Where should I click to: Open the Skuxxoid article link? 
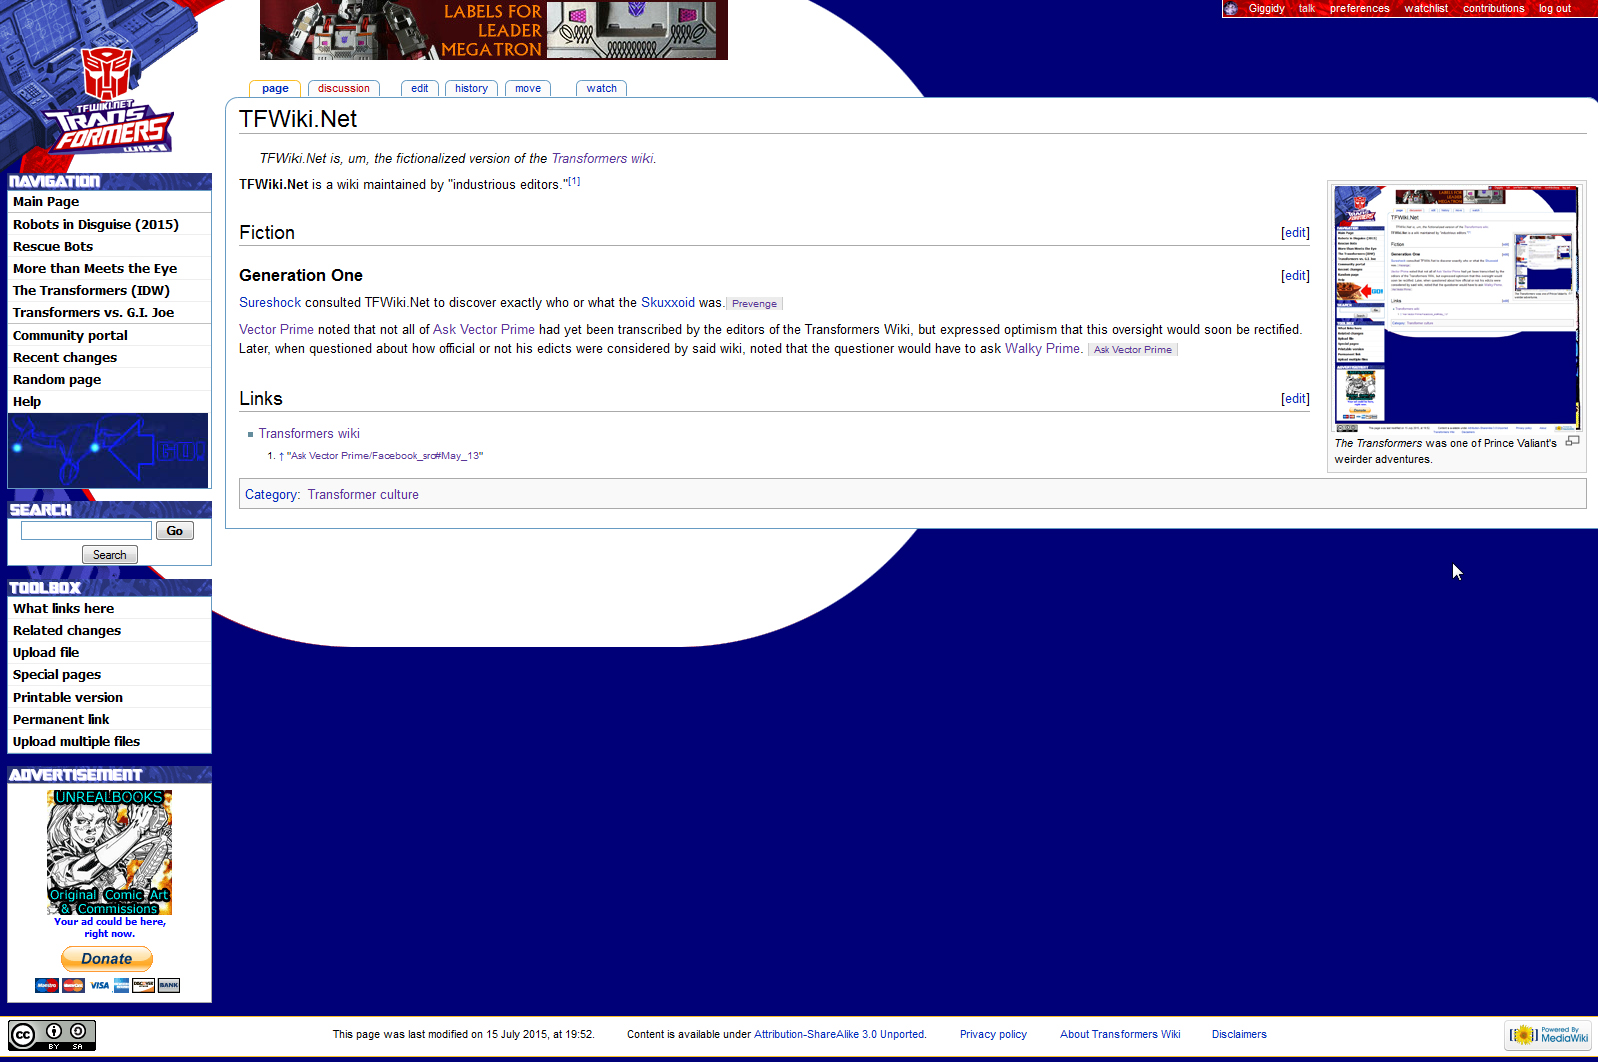click(x=668, y=303)
